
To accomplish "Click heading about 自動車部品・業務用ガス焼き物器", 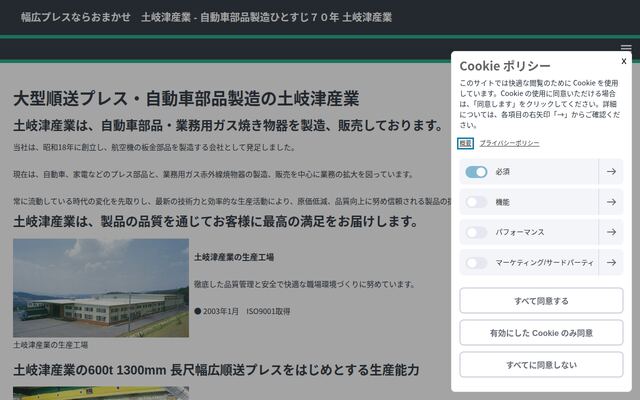I will (x=228, y=125).
